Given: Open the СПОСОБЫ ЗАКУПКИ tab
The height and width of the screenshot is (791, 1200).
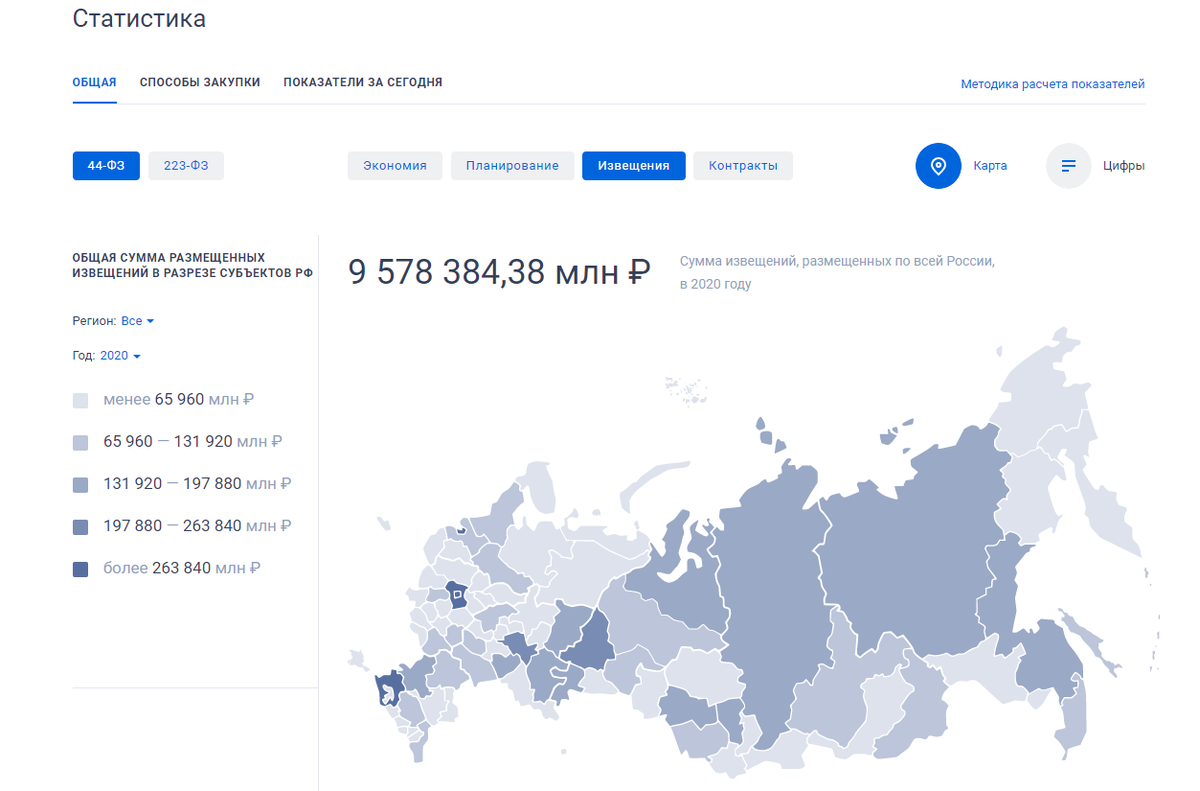Looking at the screenshot, I should point(200,82).
